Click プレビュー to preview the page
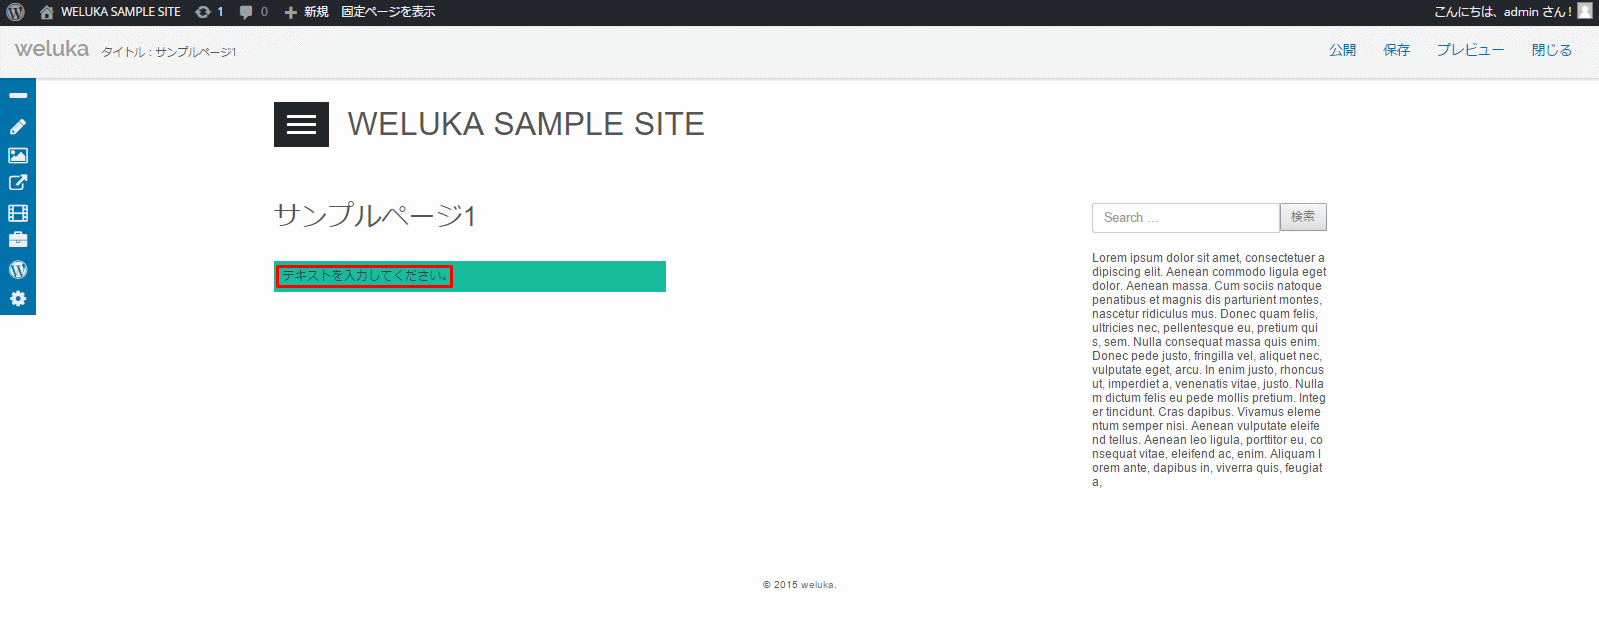 (1470, 50)
